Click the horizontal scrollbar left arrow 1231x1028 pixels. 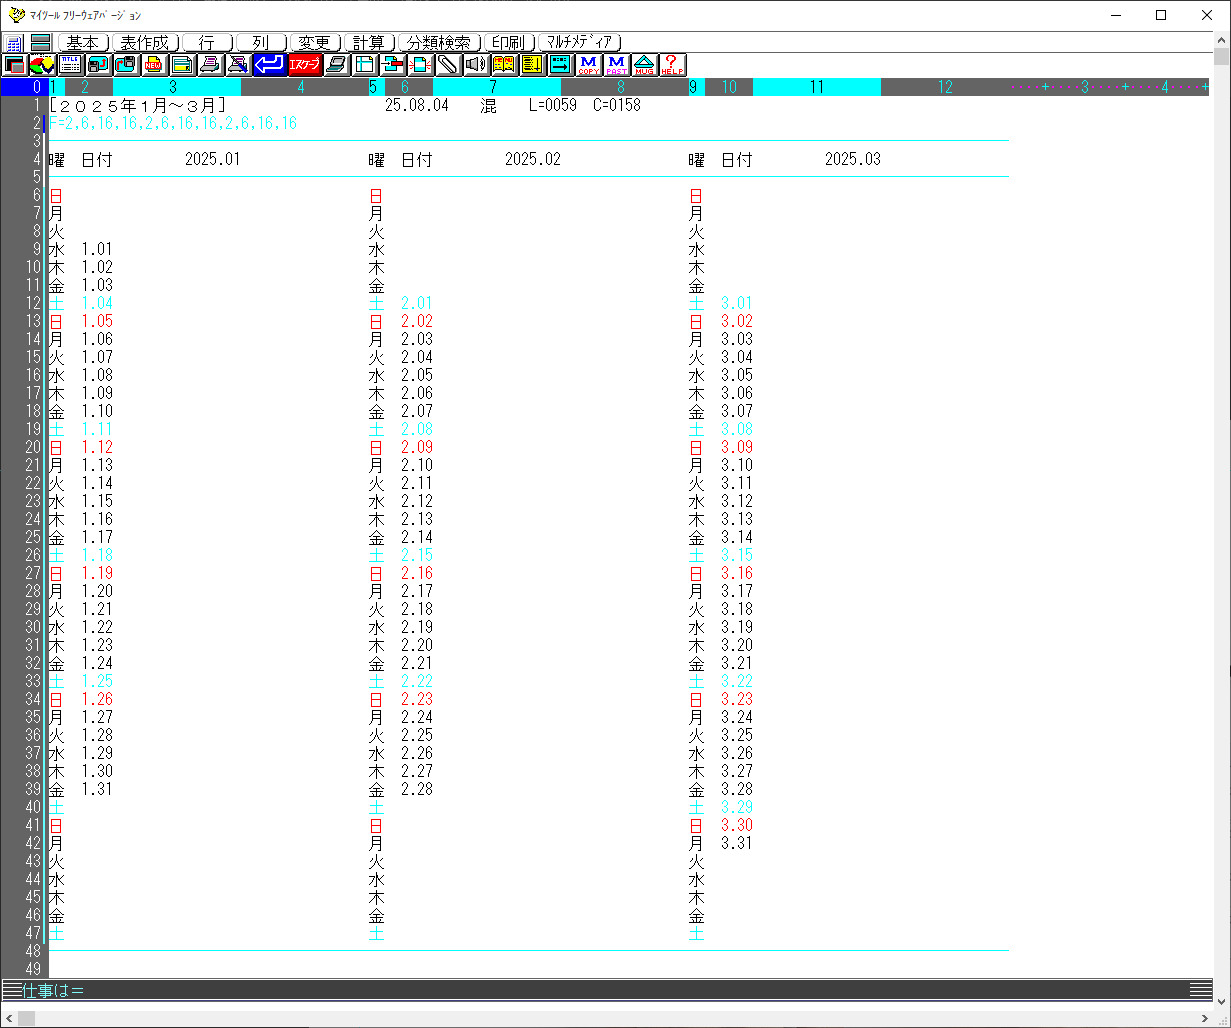(x=9, y=1018)
